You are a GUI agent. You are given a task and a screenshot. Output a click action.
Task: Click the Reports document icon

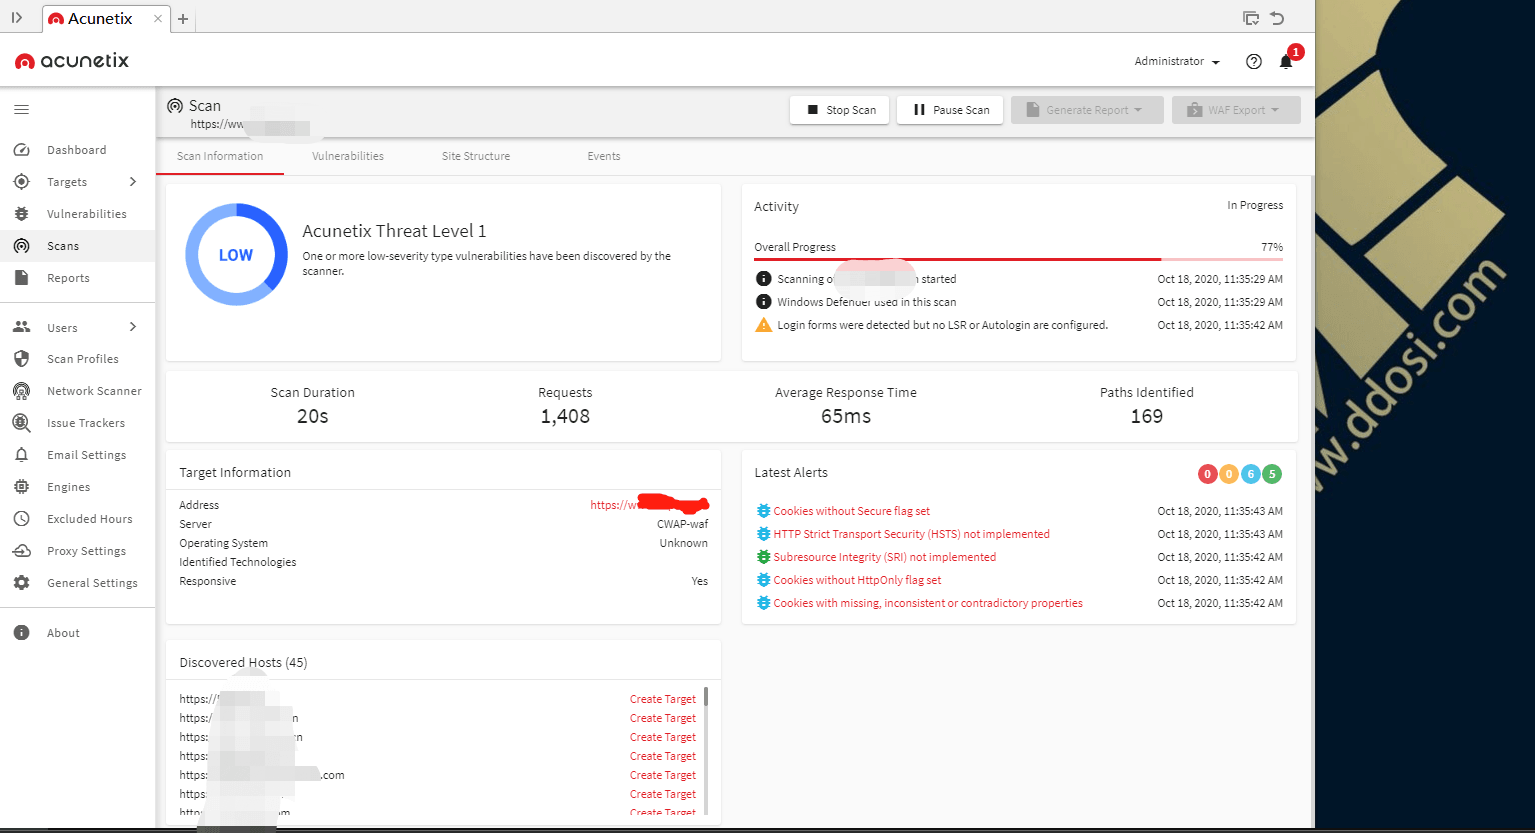[x=22, y=278]
